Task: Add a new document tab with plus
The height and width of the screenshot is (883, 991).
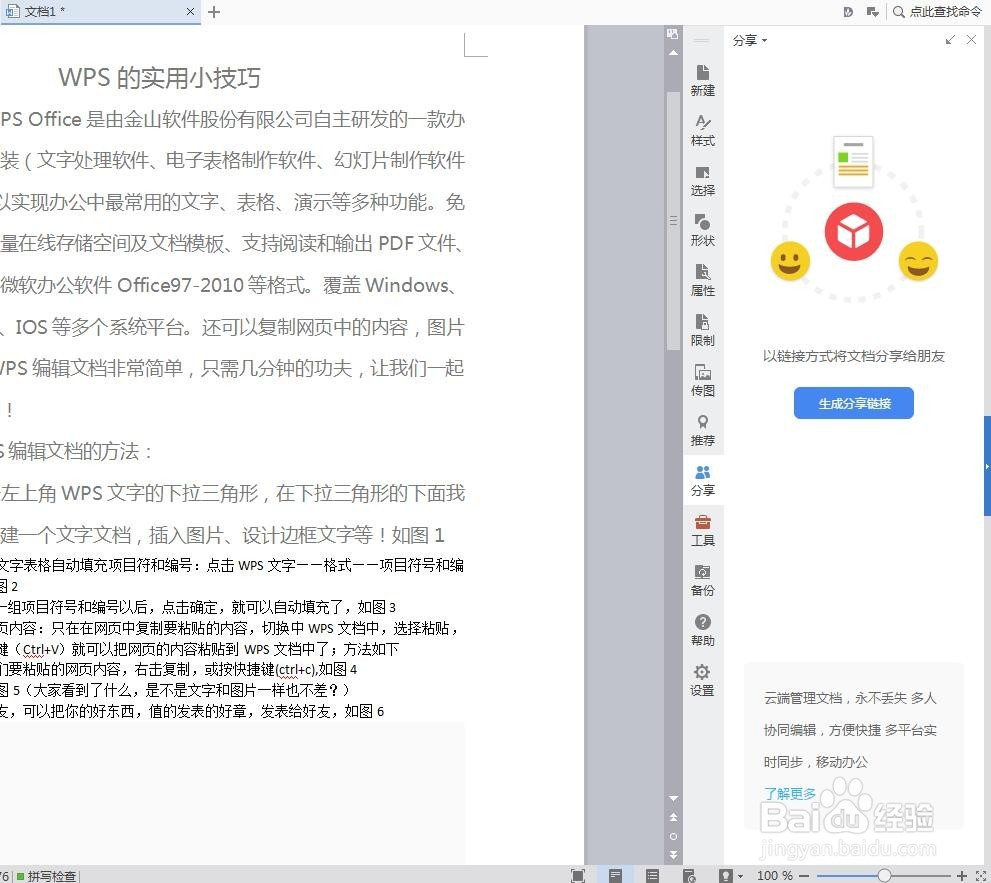Action: [214, 12]
